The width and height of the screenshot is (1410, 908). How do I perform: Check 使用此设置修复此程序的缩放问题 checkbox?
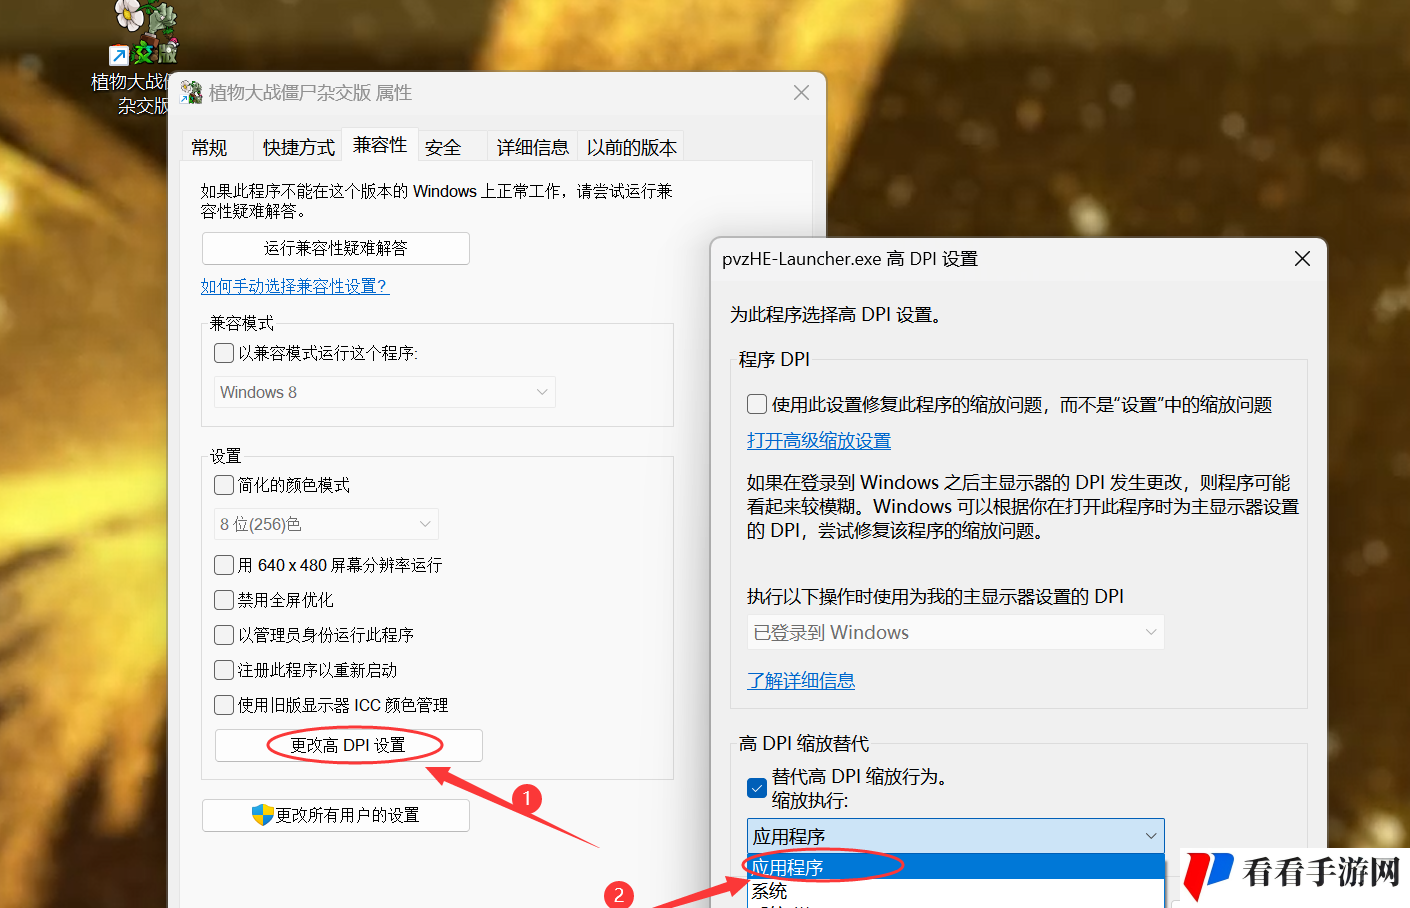pos(757,404)
